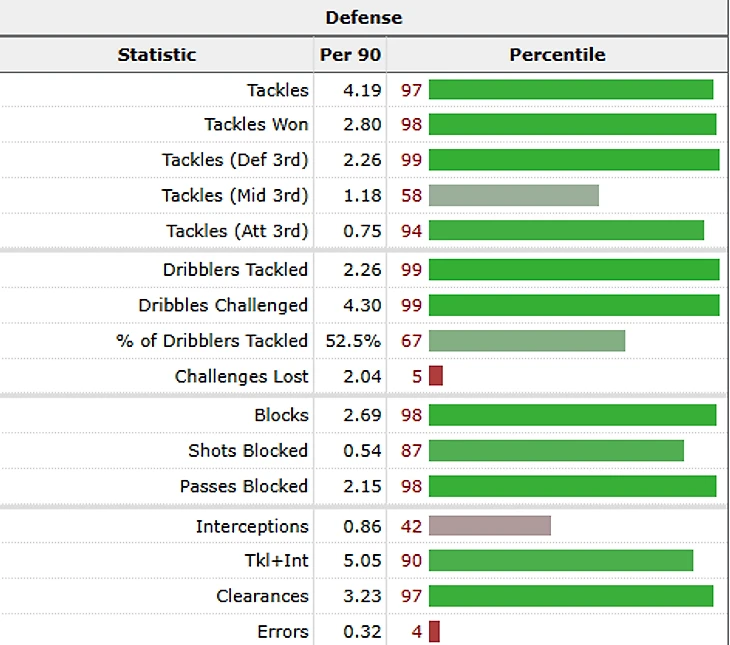
Task: Select the Dribblers Tackled statistic label
Action: (235, 270)
